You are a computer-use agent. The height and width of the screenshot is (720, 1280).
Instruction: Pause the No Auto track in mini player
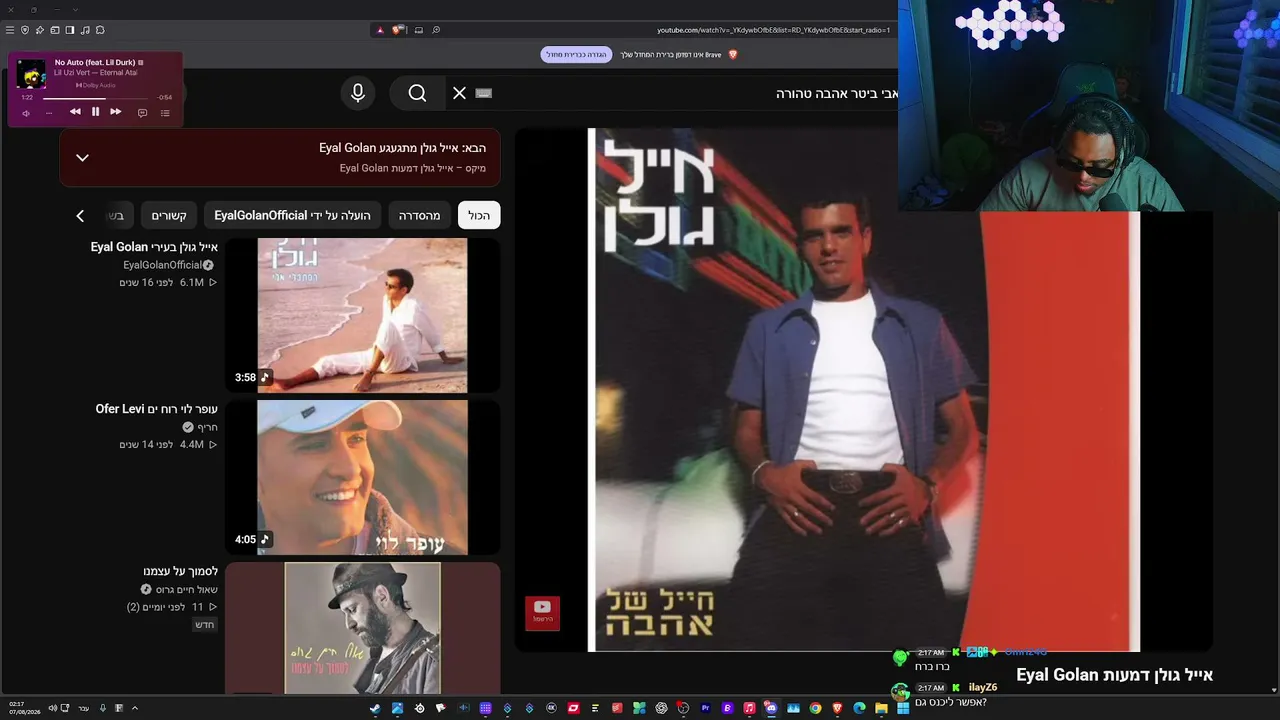point(95,112)
